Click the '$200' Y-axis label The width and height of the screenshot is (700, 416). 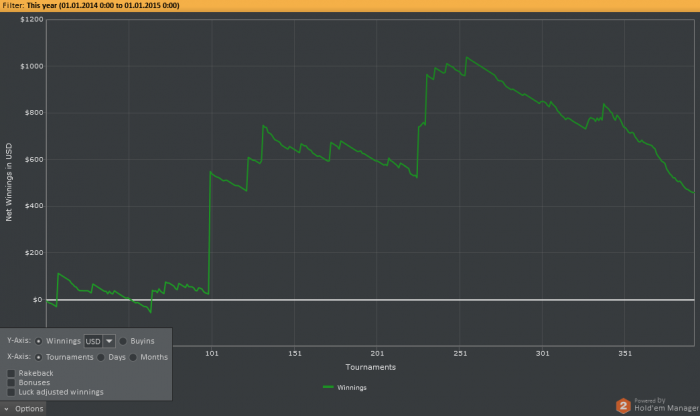click(34, 253)
